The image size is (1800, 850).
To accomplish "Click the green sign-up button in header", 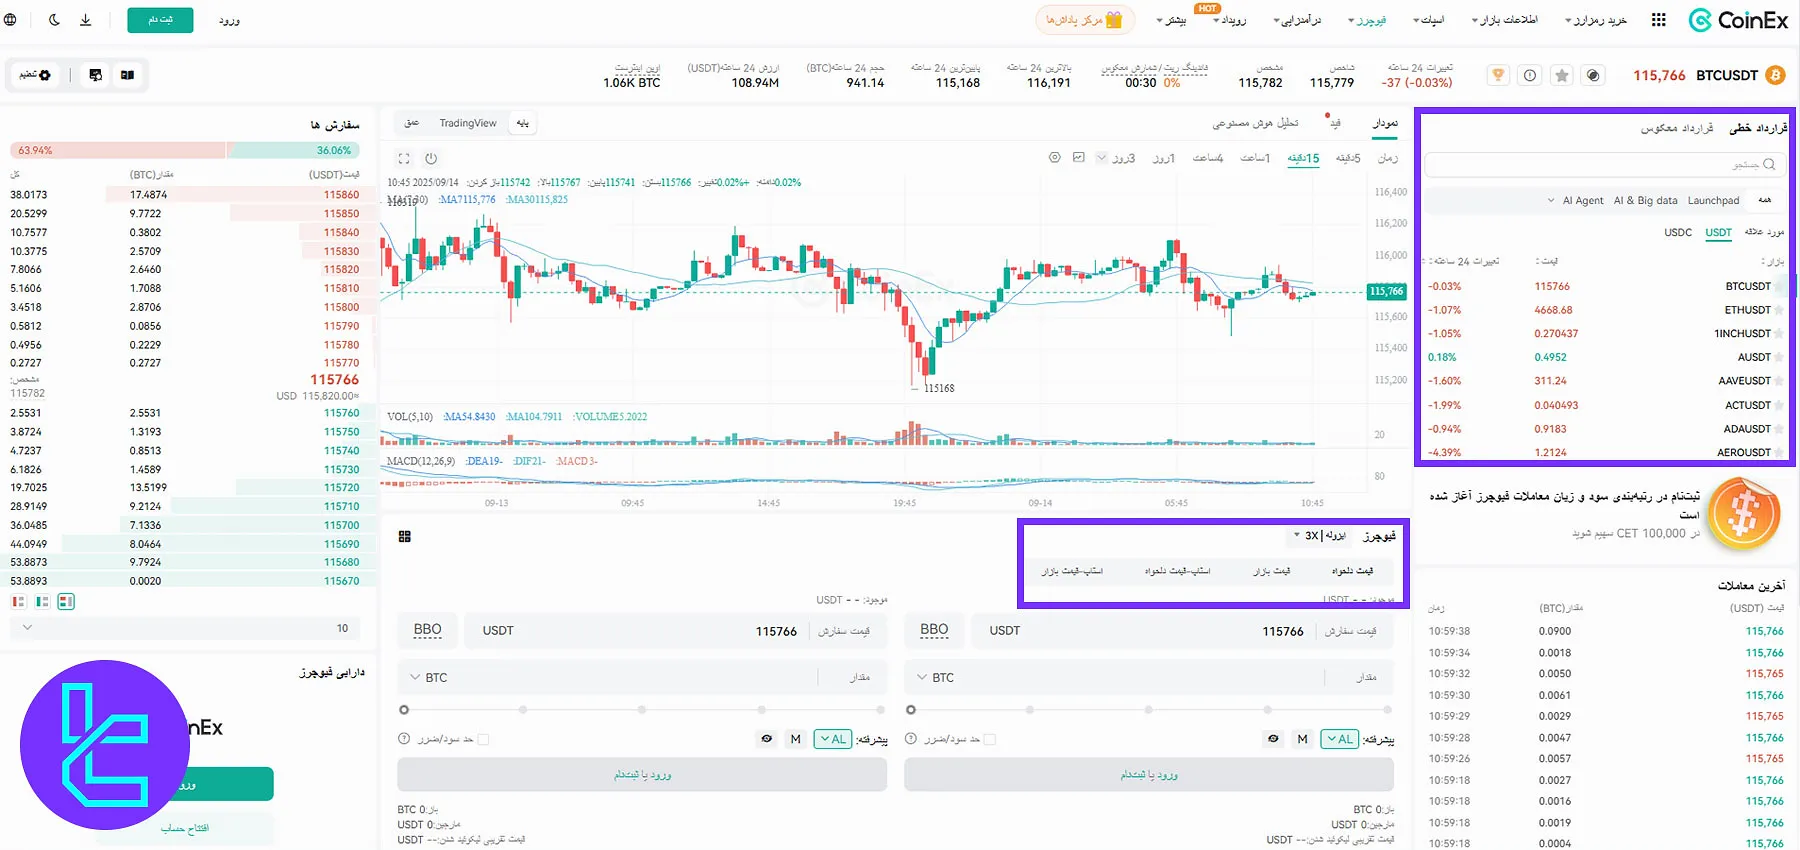I will [160, 20].
